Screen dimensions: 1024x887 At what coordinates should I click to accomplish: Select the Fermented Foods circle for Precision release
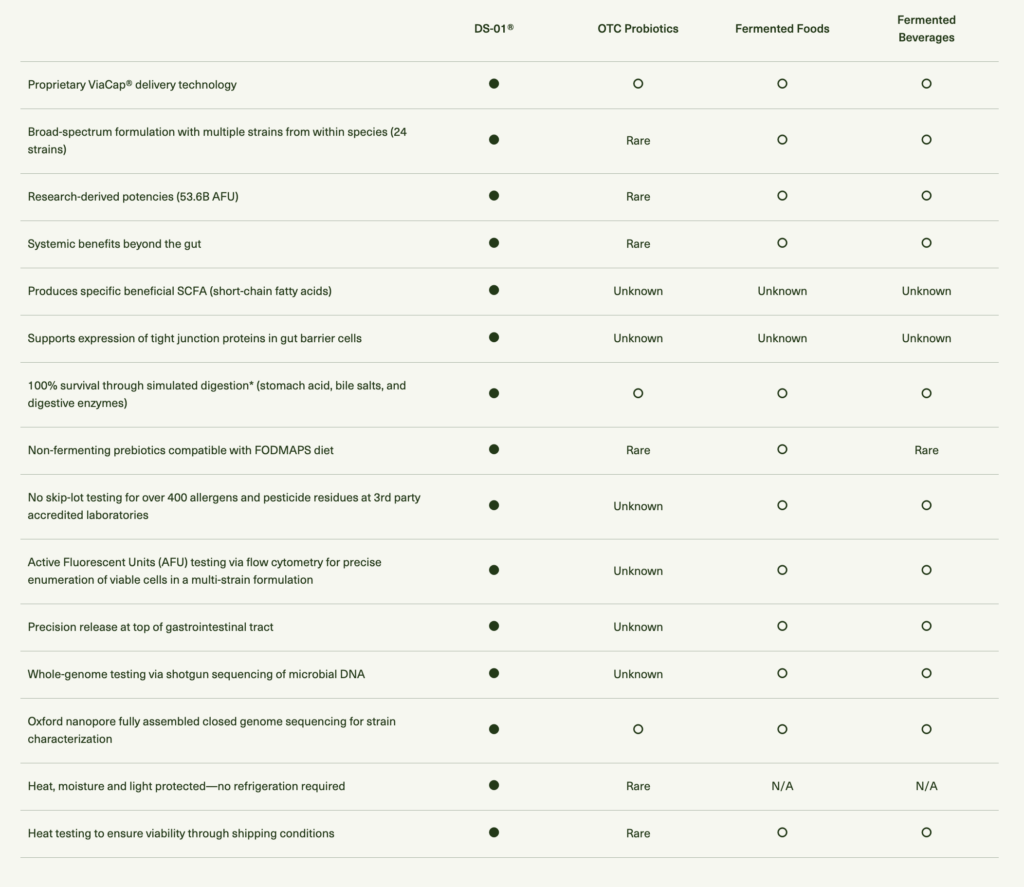click(782, 626)
